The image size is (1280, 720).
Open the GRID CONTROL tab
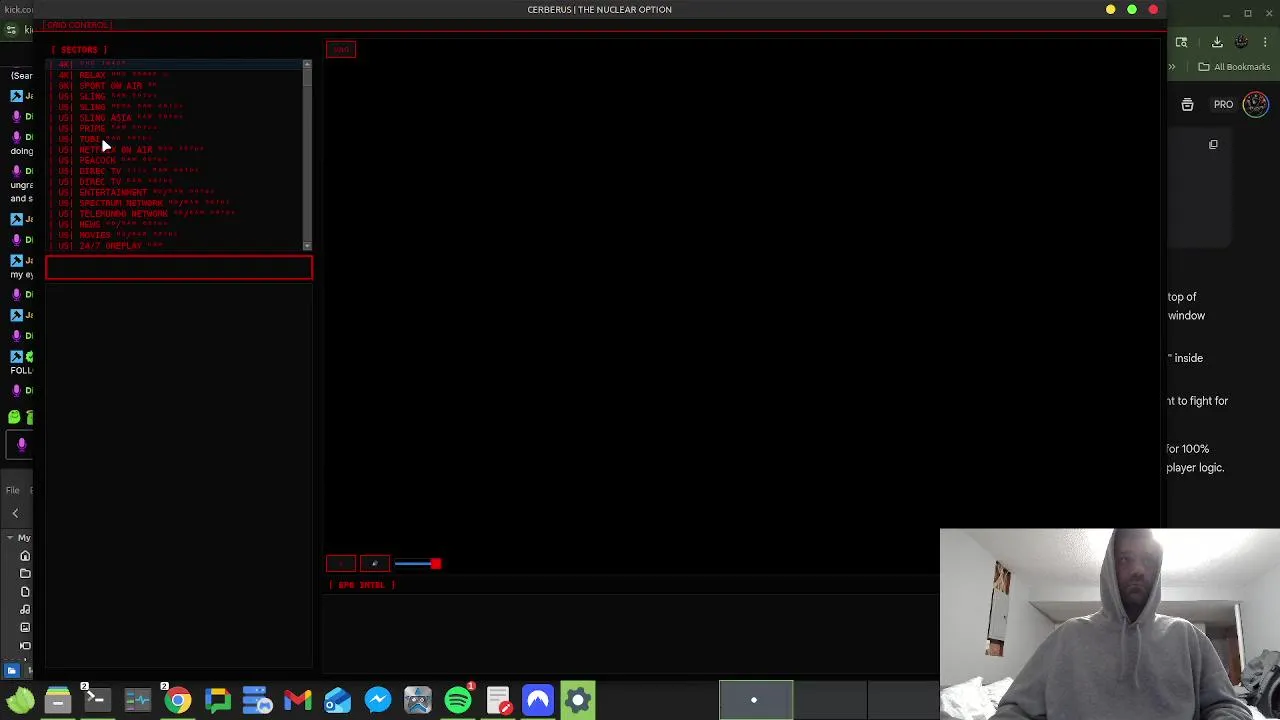(77, 25)
